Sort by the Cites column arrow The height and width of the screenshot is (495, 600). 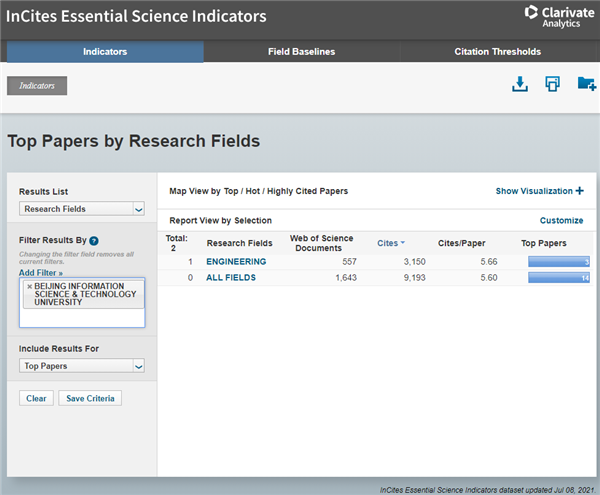click(402, 243)
